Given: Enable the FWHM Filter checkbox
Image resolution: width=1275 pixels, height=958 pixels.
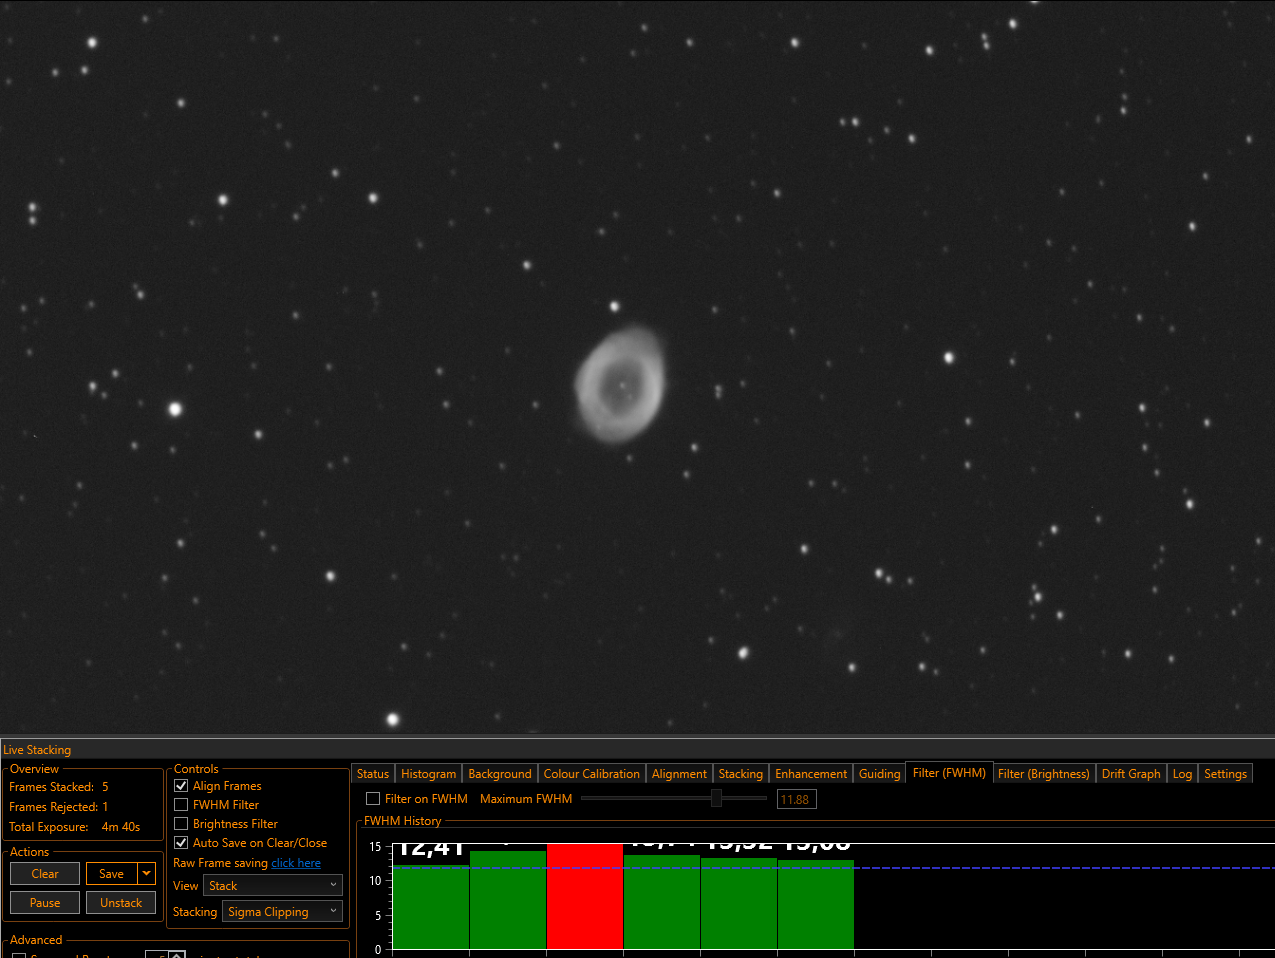Looking at the screenshot, I should coord(181,805).
